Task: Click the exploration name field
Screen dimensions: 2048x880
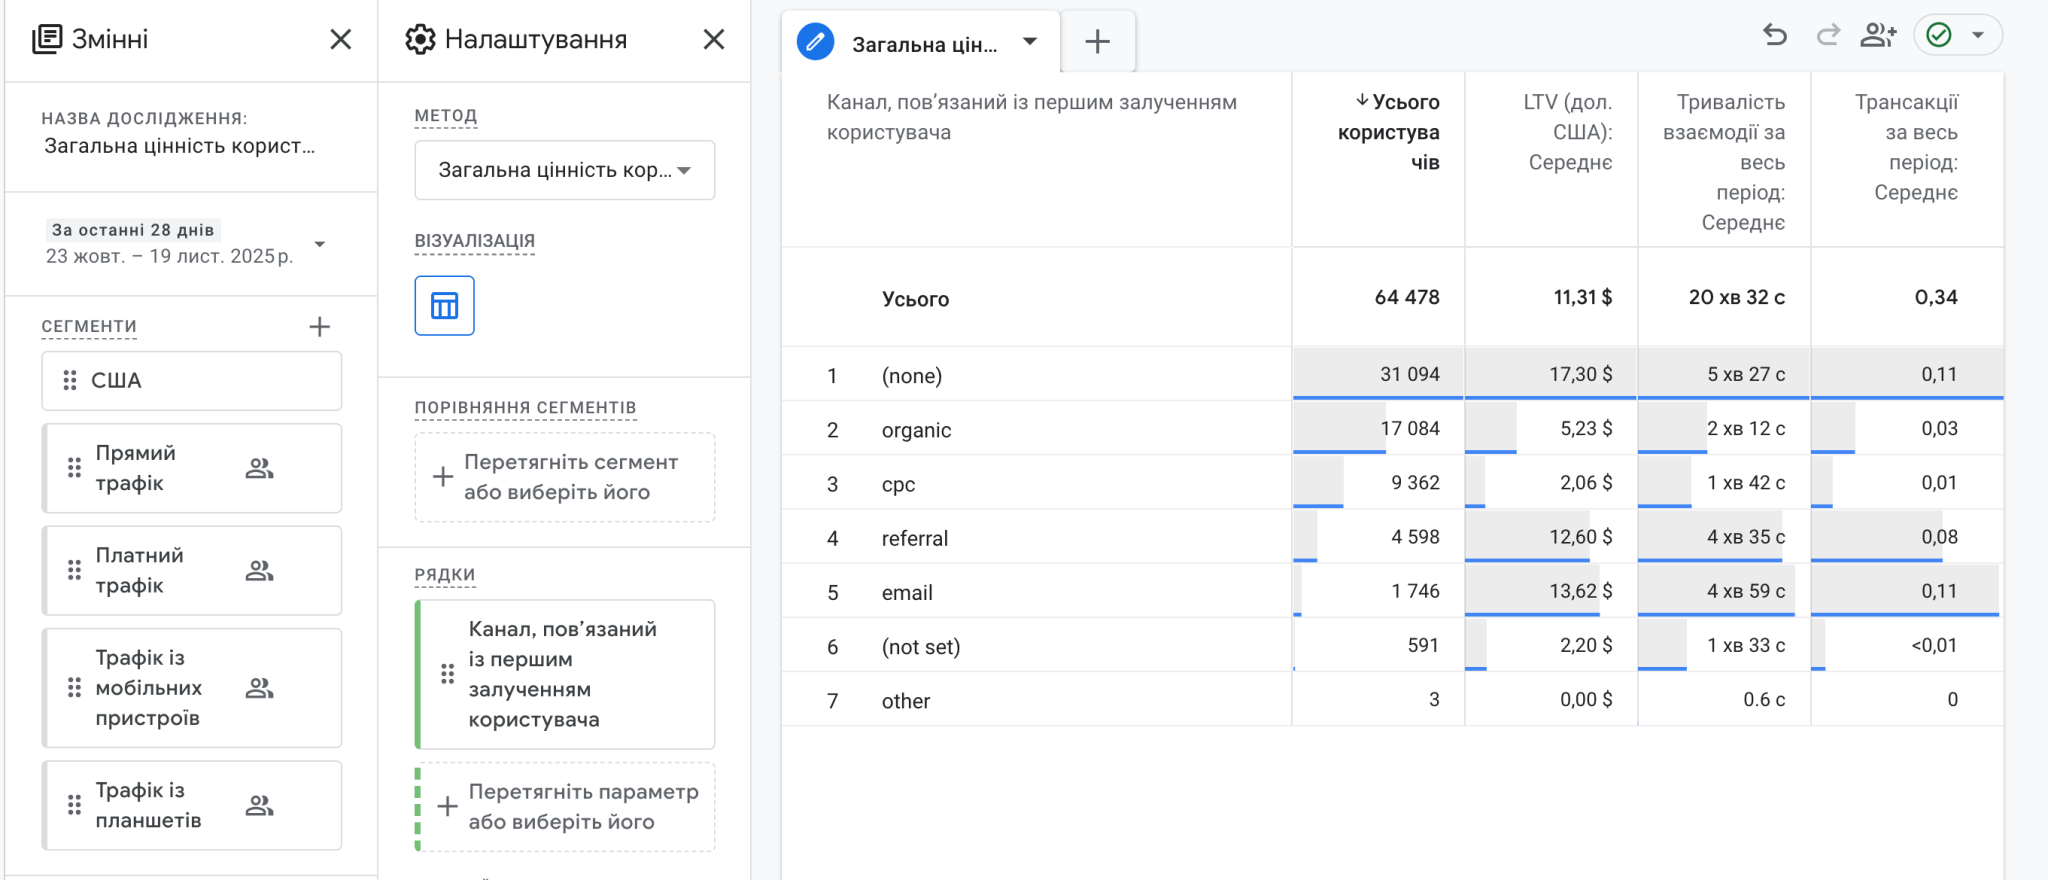Action: (x=180, y=147)
